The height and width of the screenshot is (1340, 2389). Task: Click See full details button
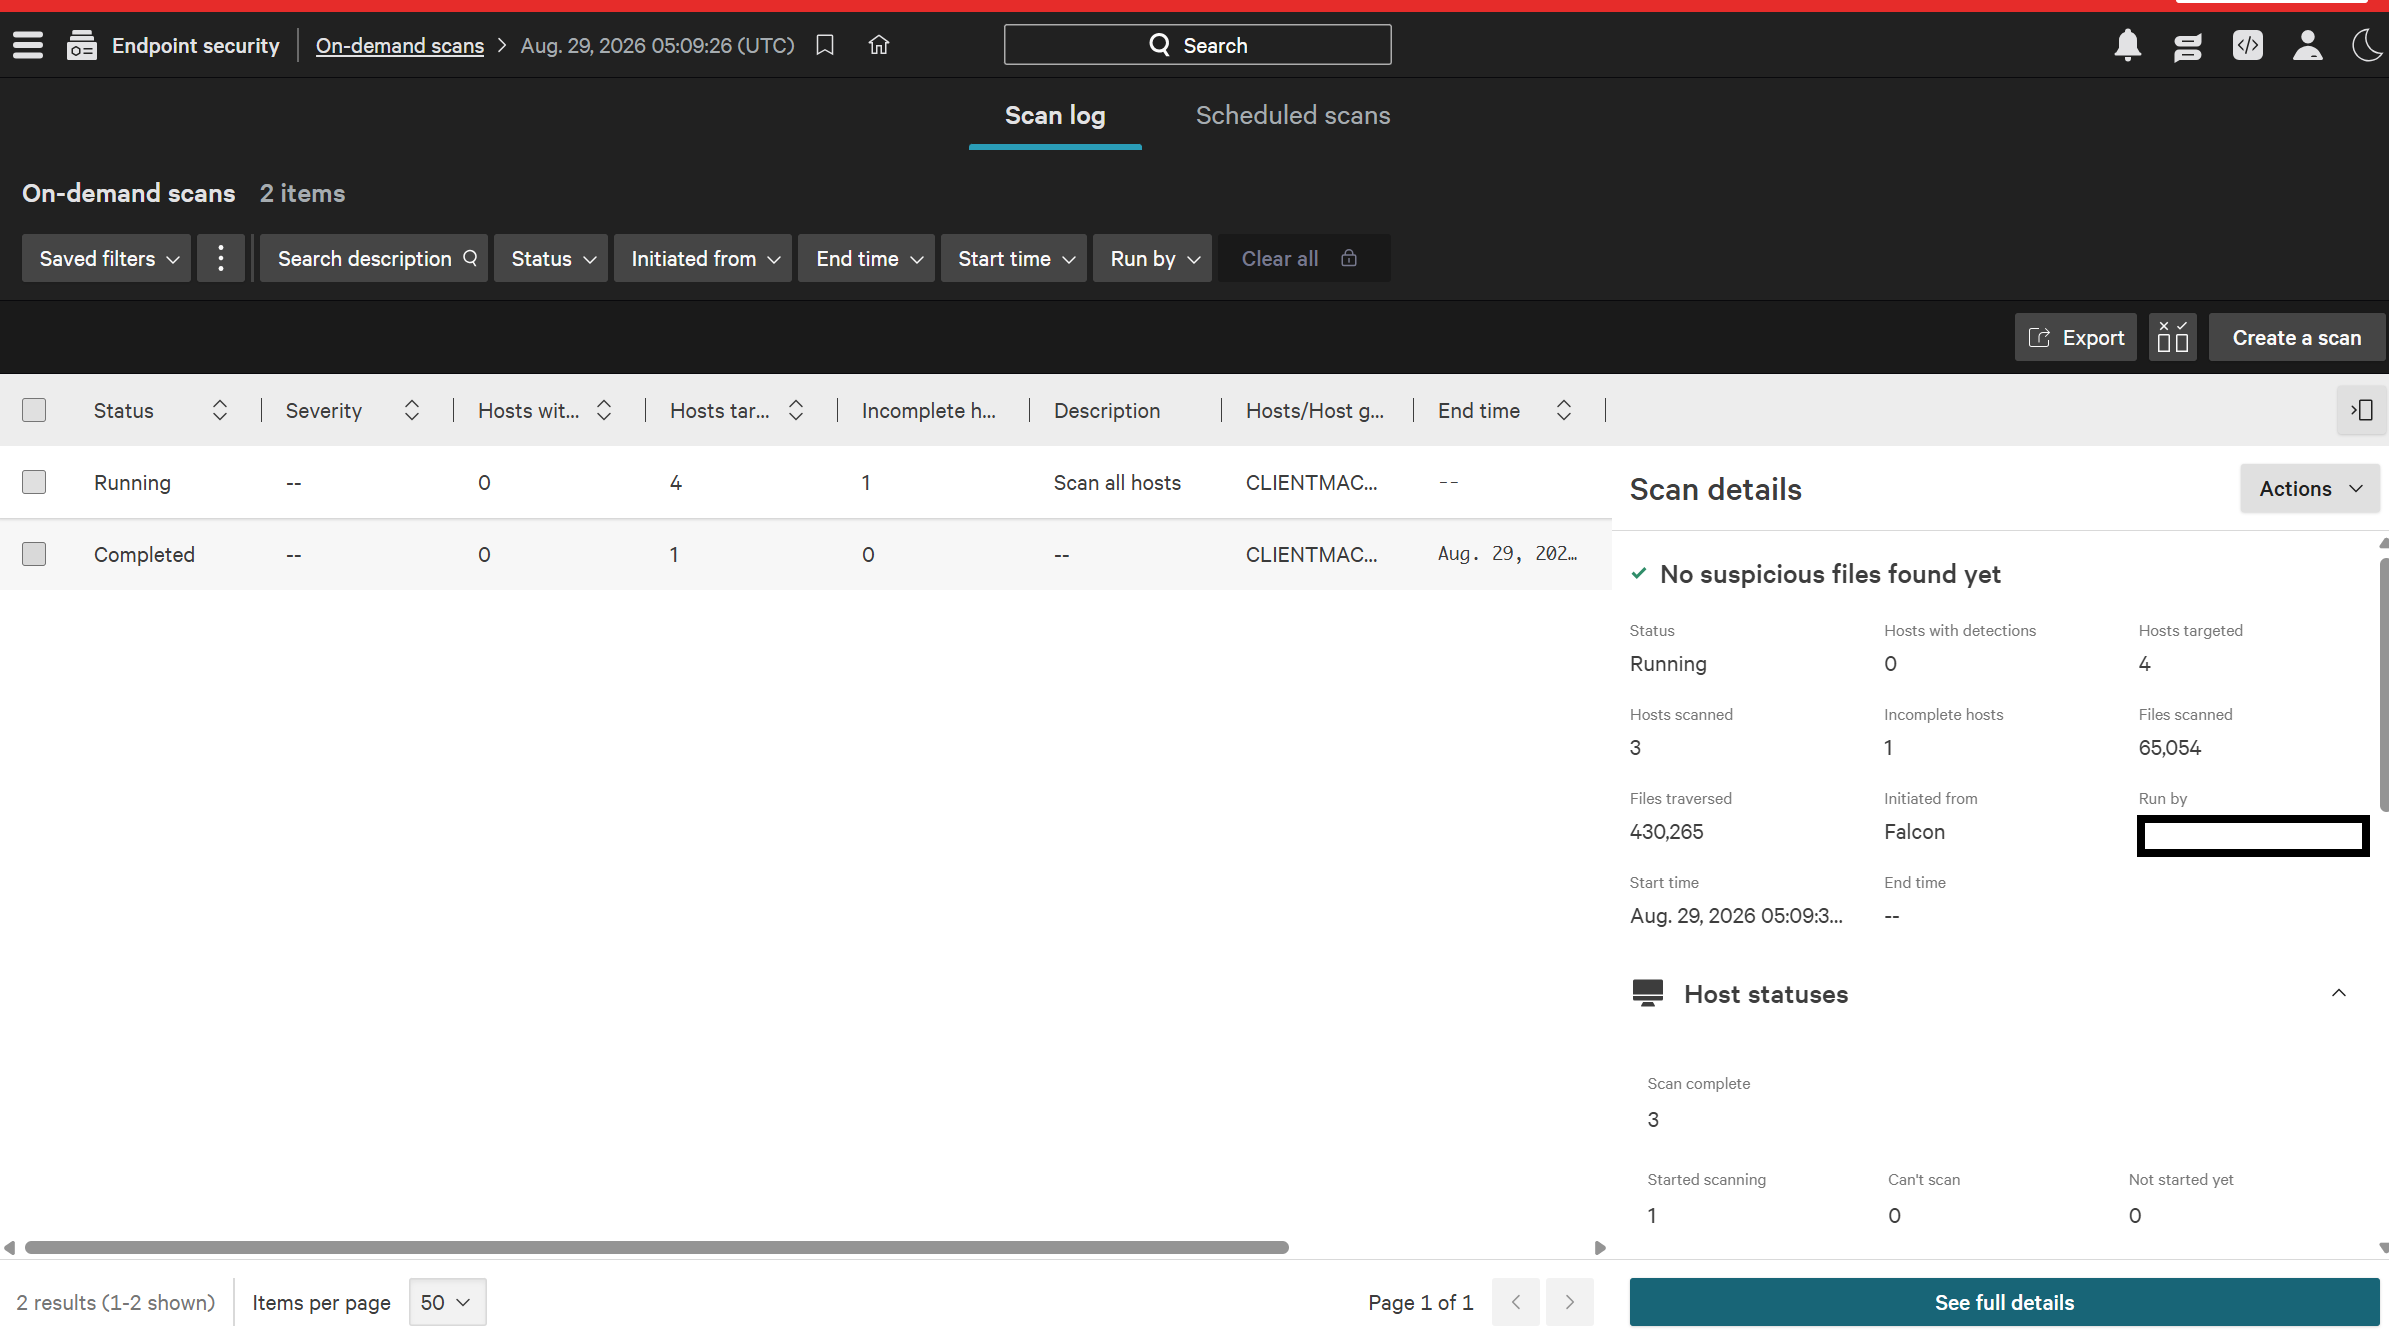[x=2004, y=1302]
